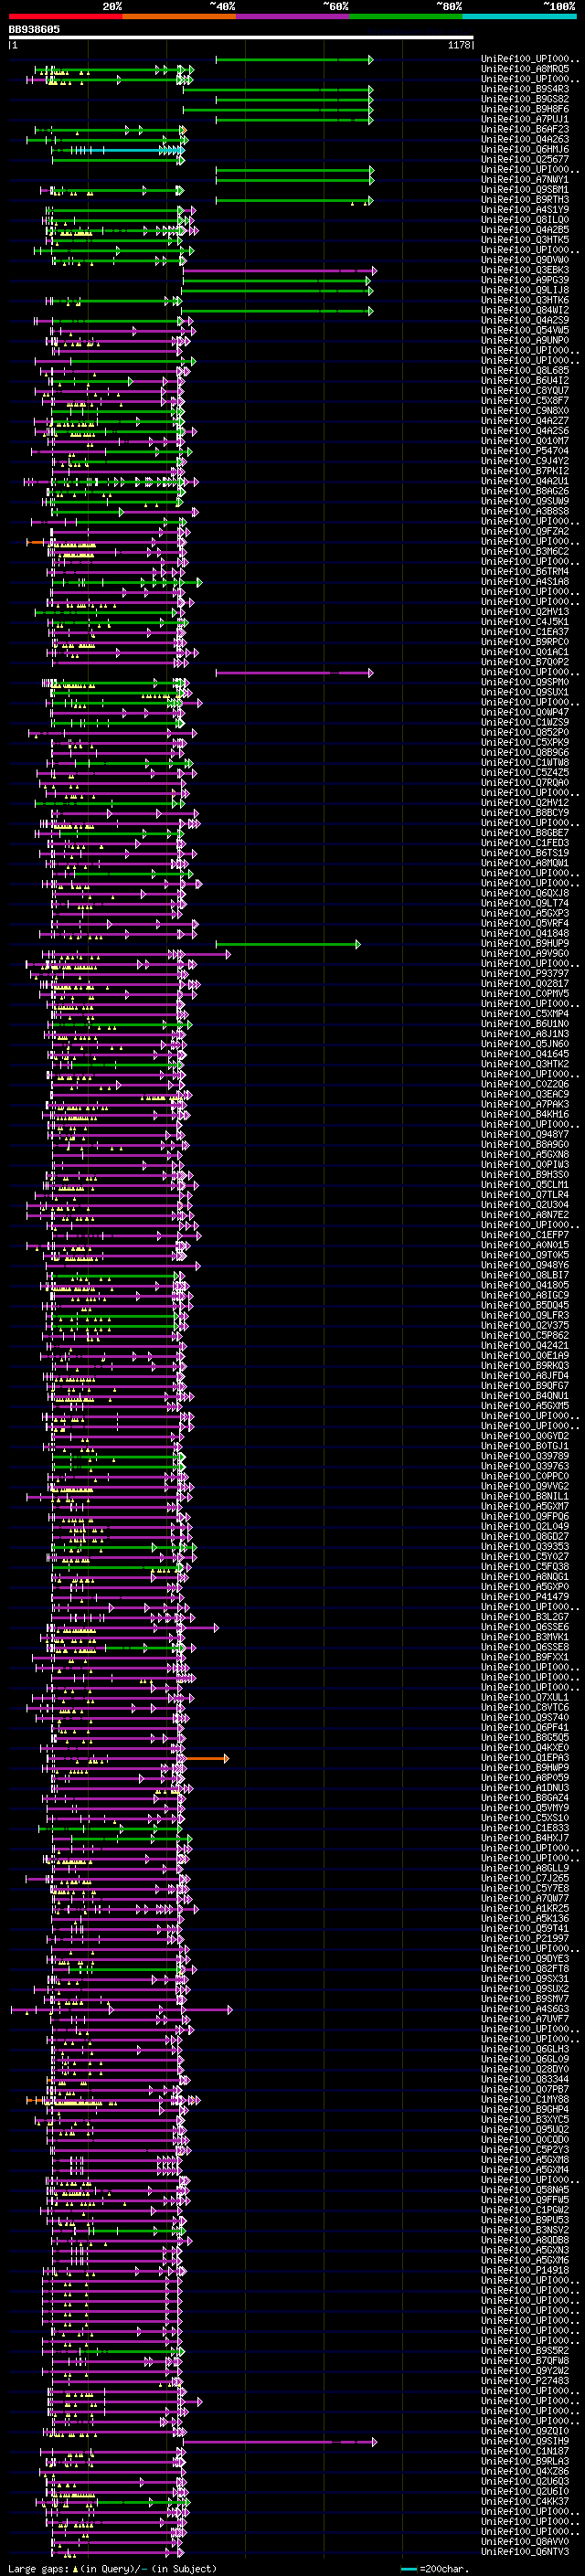Select the UniRef100_A9UNP0 label
This screenshot has height=2576, width=585.
(525, 341)
